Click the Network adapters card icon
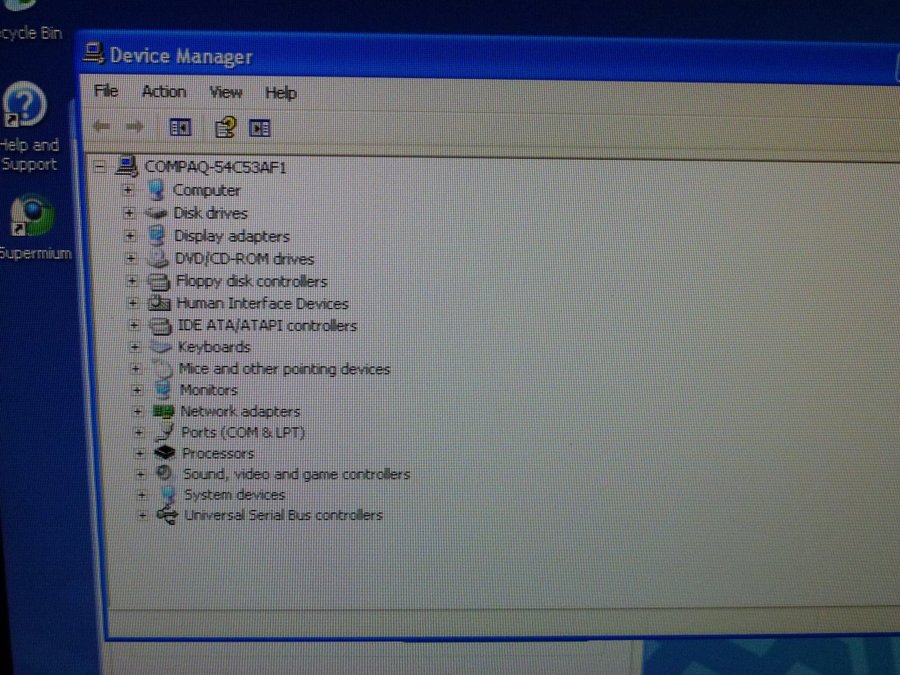This screenshot has width=900, height=675. coord(164,411)
